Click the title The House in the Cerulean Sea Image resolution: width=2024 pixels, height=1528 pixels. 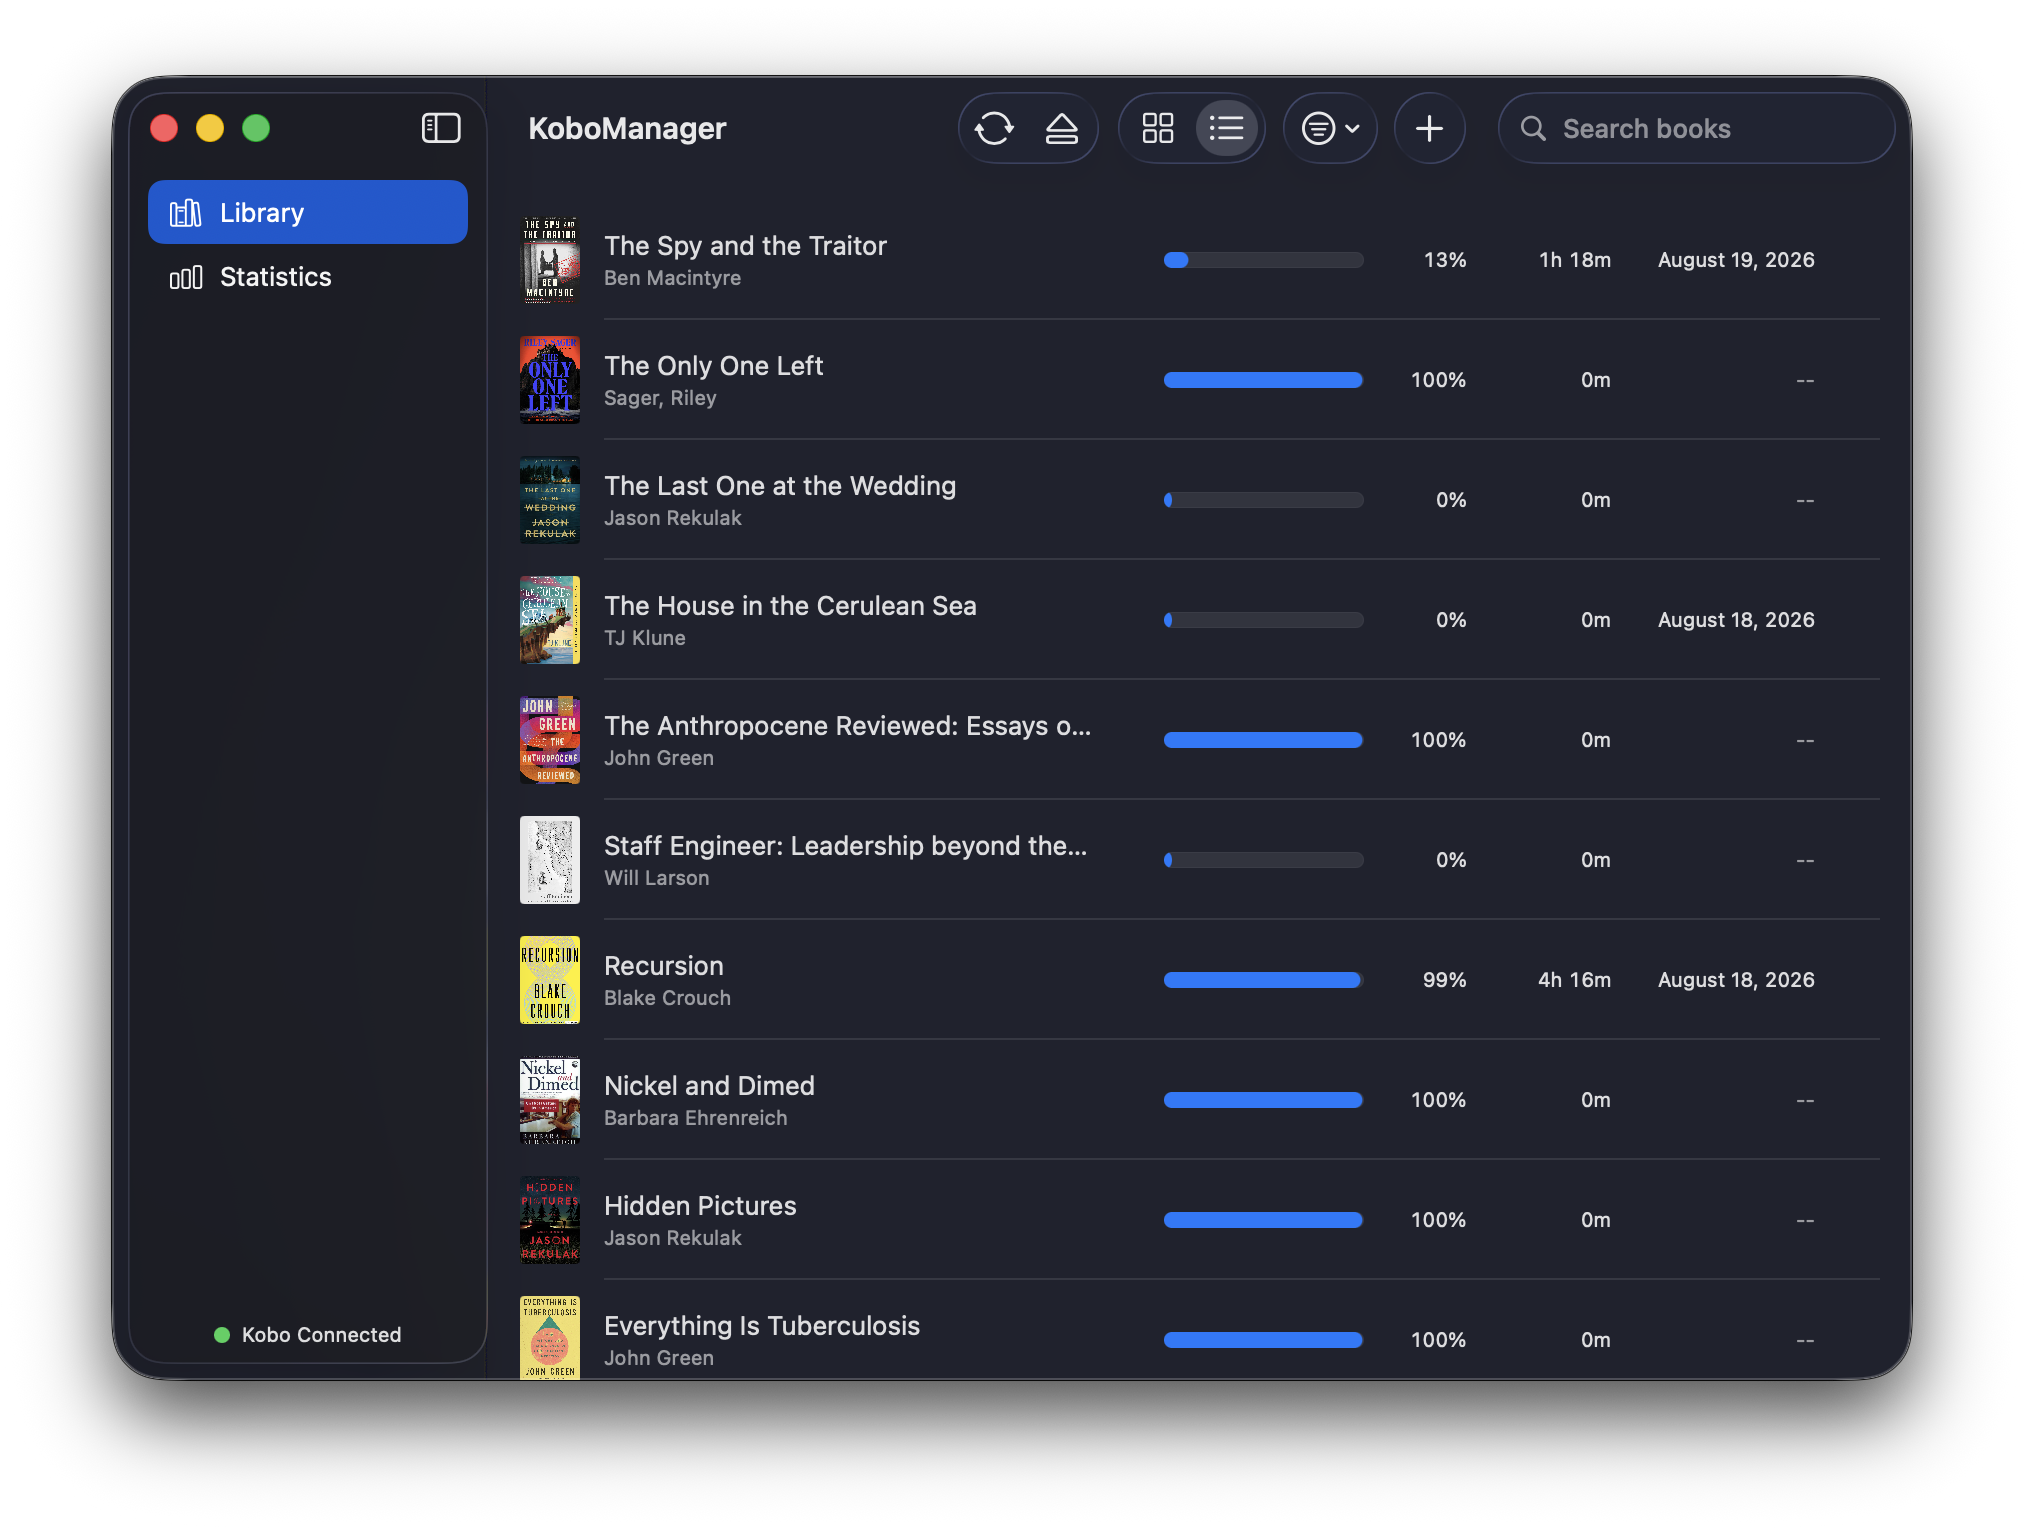[790, 606]
